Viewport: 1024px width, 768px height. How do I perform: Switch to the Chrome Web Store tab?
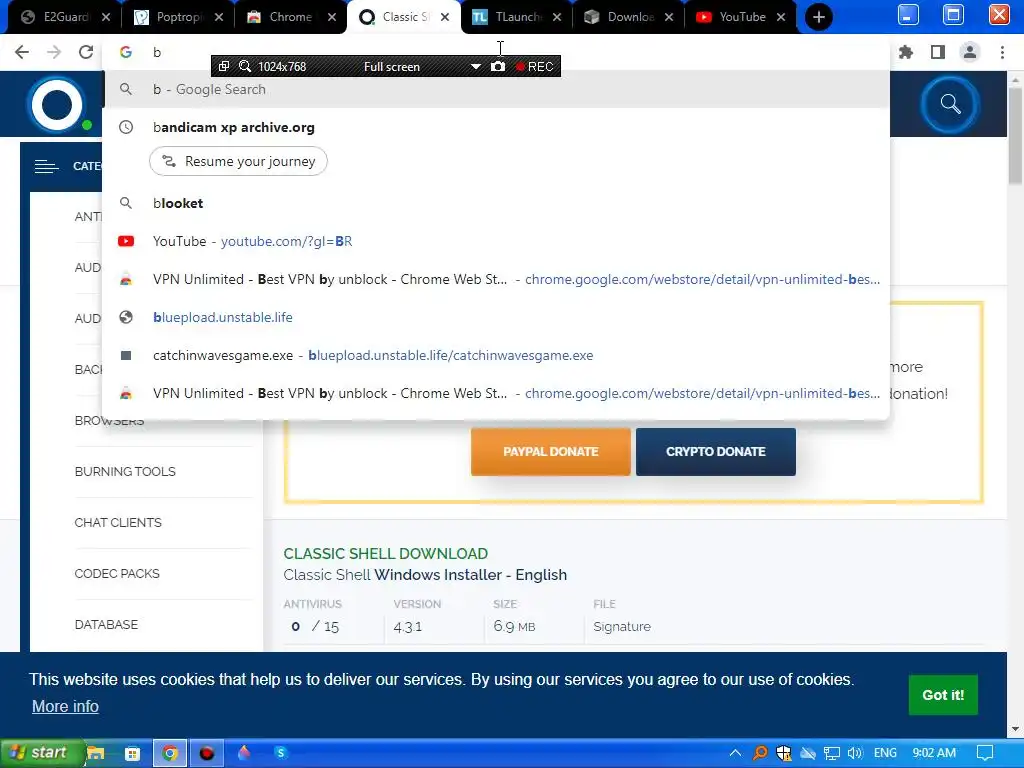(x=290, y=17)
